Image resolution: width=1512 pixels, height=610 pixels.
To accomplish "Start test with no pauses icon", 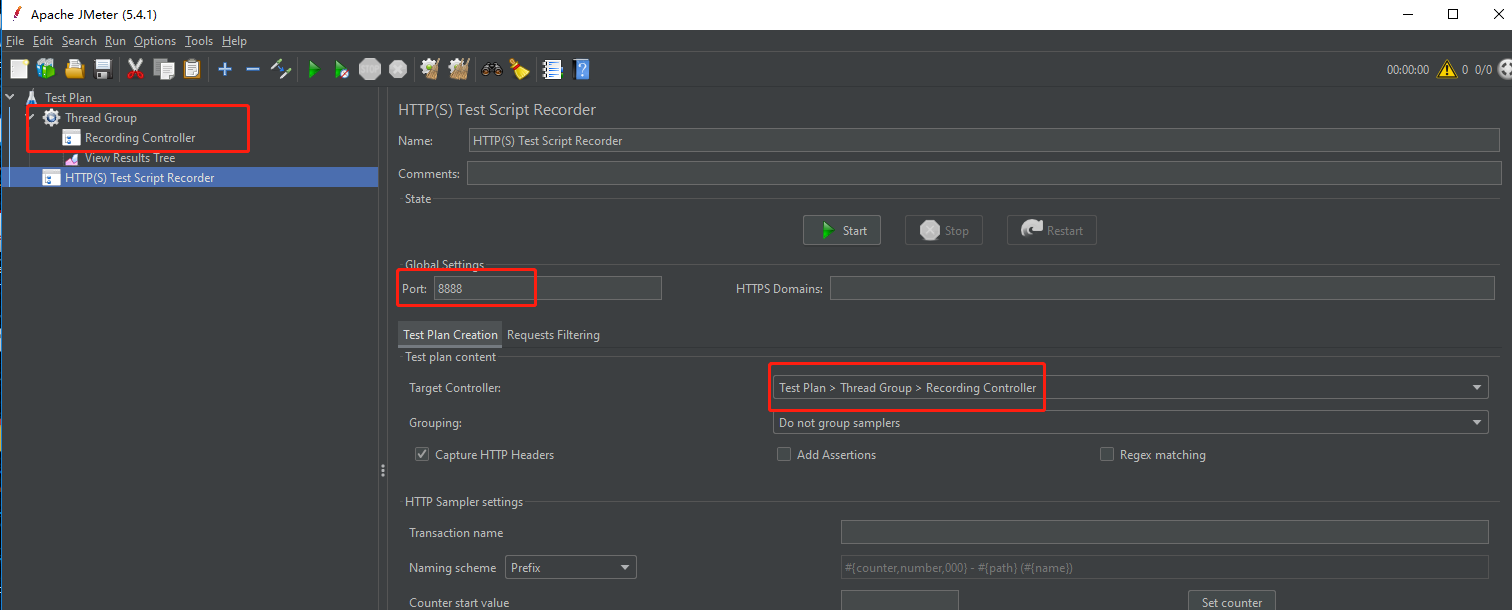I will click(x=342, y=69).
